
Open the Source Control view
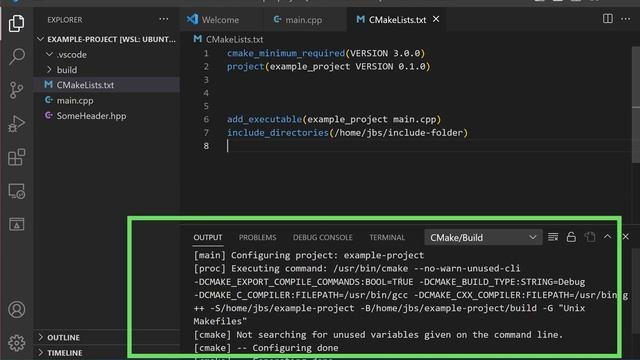pyautogui.click(x=16, y=90)
